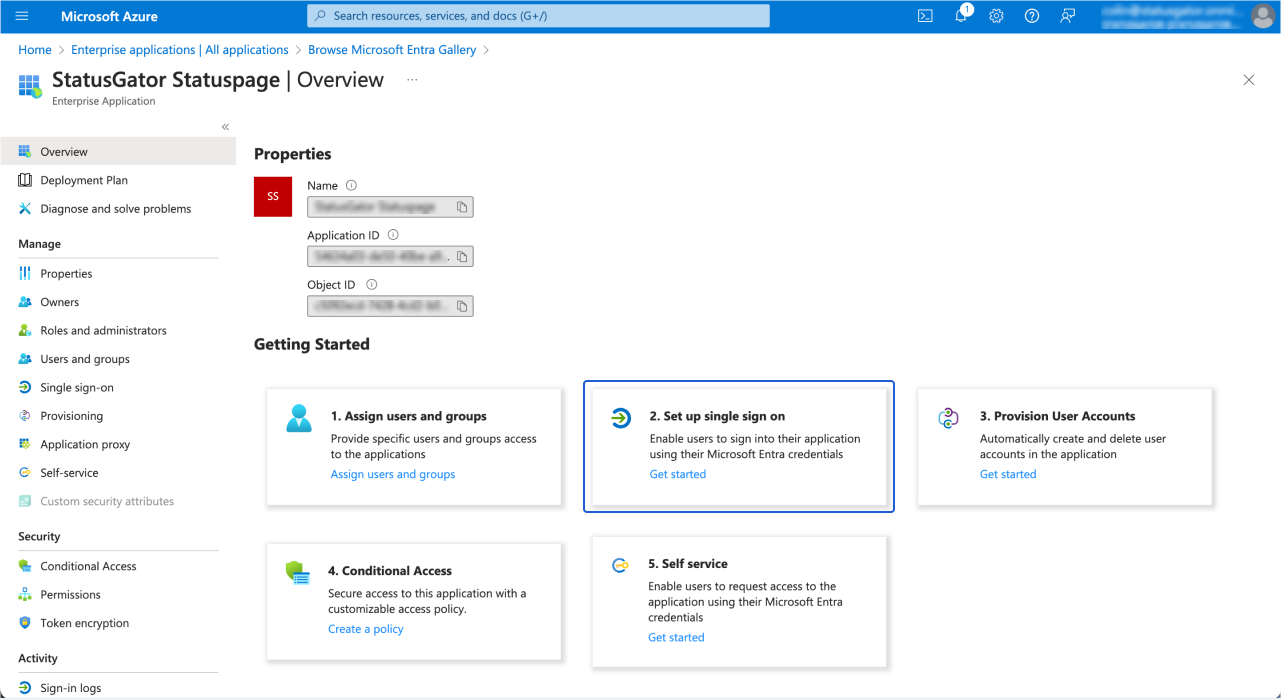Screen dimensions: 1281x700
Task: Click the Application ID text field
Action: 390,257
